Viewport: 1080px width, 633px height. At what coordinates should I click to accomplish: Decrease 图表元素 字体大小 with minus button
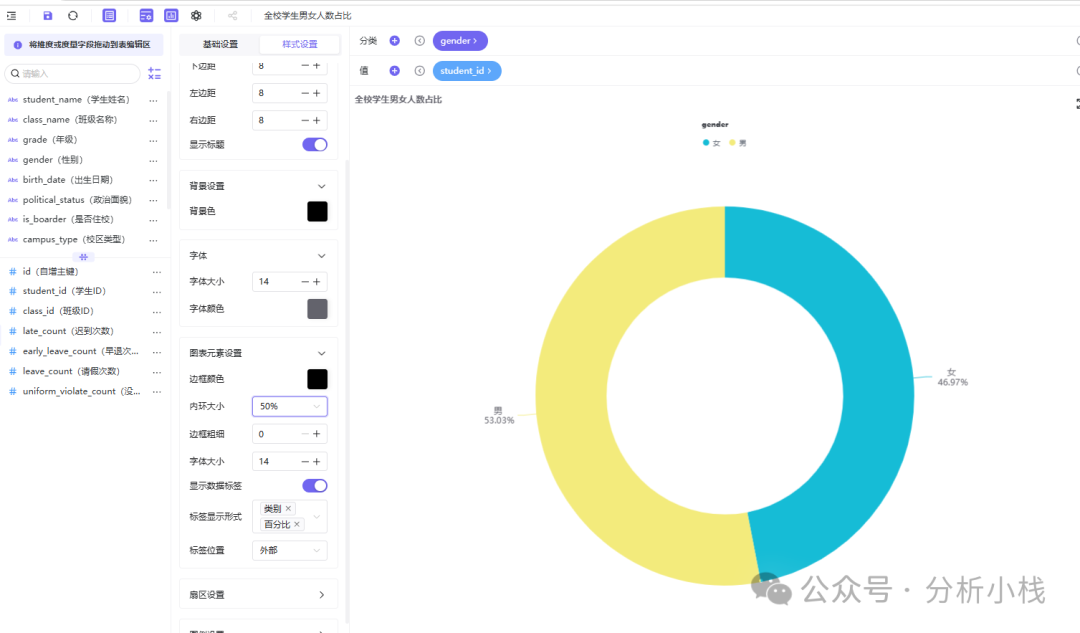[304, 461]
